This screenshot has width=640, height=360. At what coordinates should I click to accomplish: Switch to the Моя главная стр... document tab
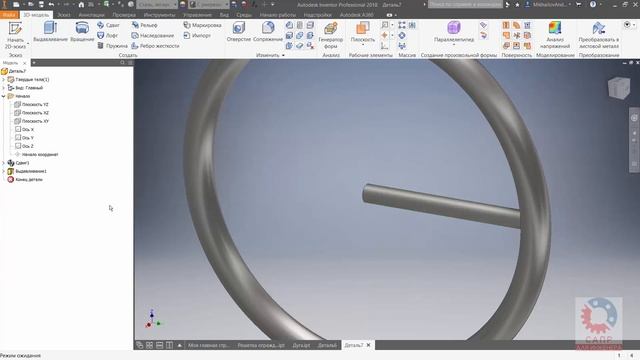tap(209, 345)
